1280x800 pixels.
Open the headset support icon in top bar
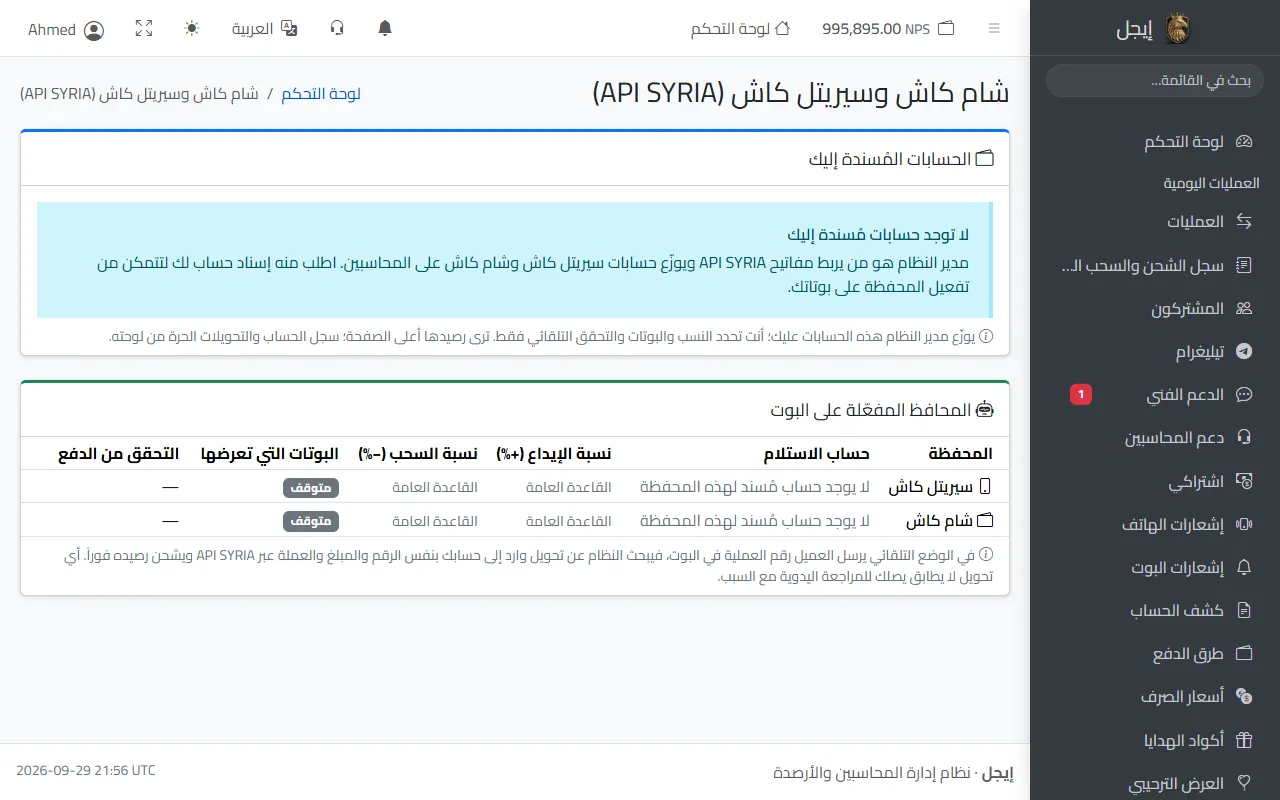[337, 29]
